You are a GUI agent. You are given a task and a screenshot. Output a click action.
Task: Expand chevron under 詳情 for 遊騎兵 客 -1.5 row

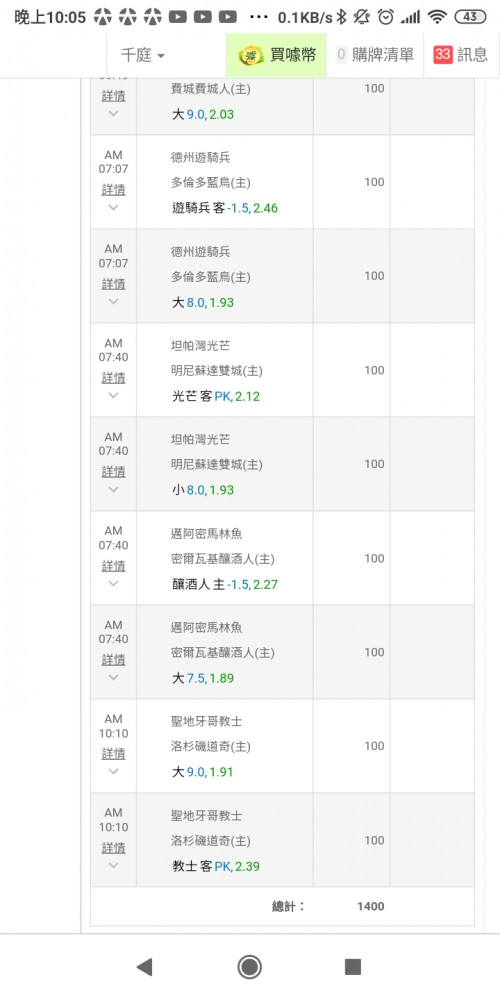[114, 208]
